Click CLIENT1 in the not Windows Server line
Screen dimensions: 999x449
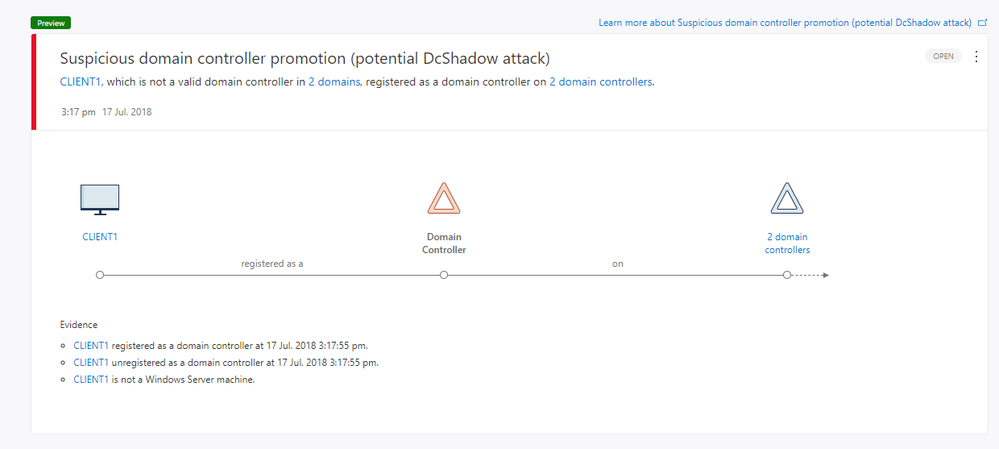point(91,379)
